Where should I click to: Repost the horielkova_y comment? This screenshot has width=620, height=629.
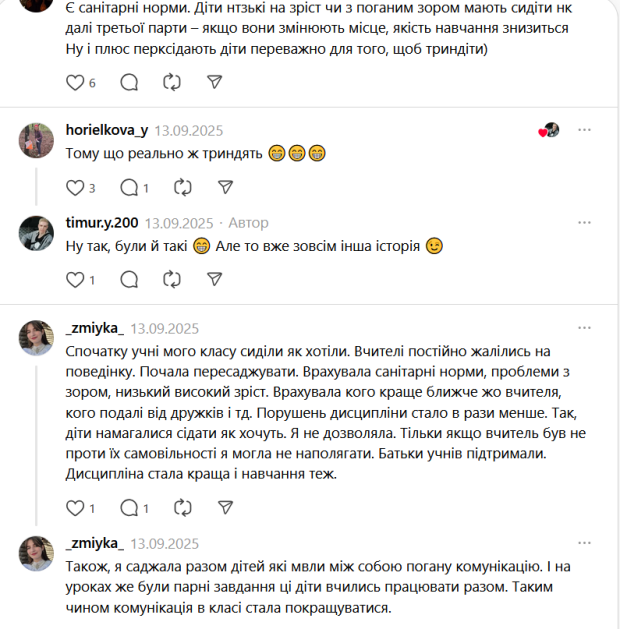pyautogui.click(x=182, y=187)
